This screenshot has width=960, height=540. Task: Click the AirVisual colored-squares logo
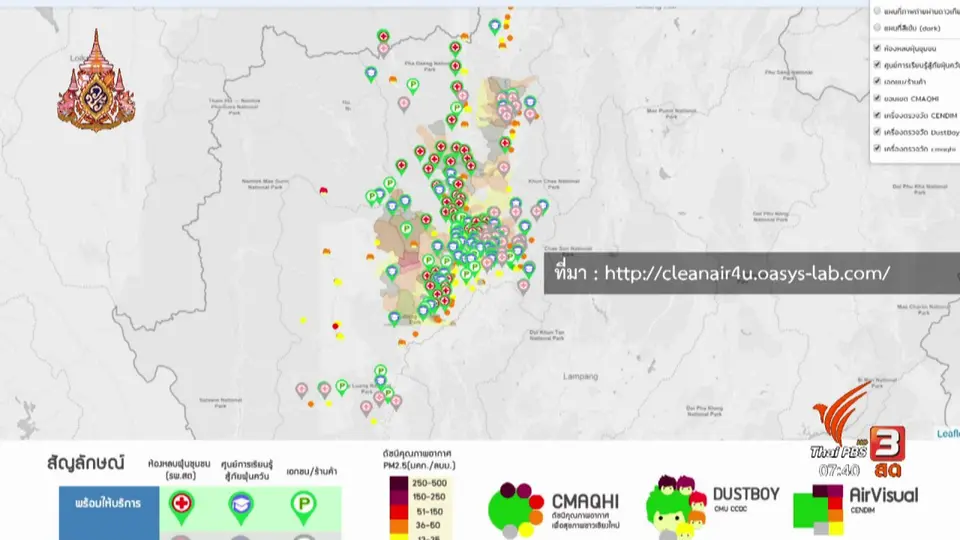tap(818, 509)
